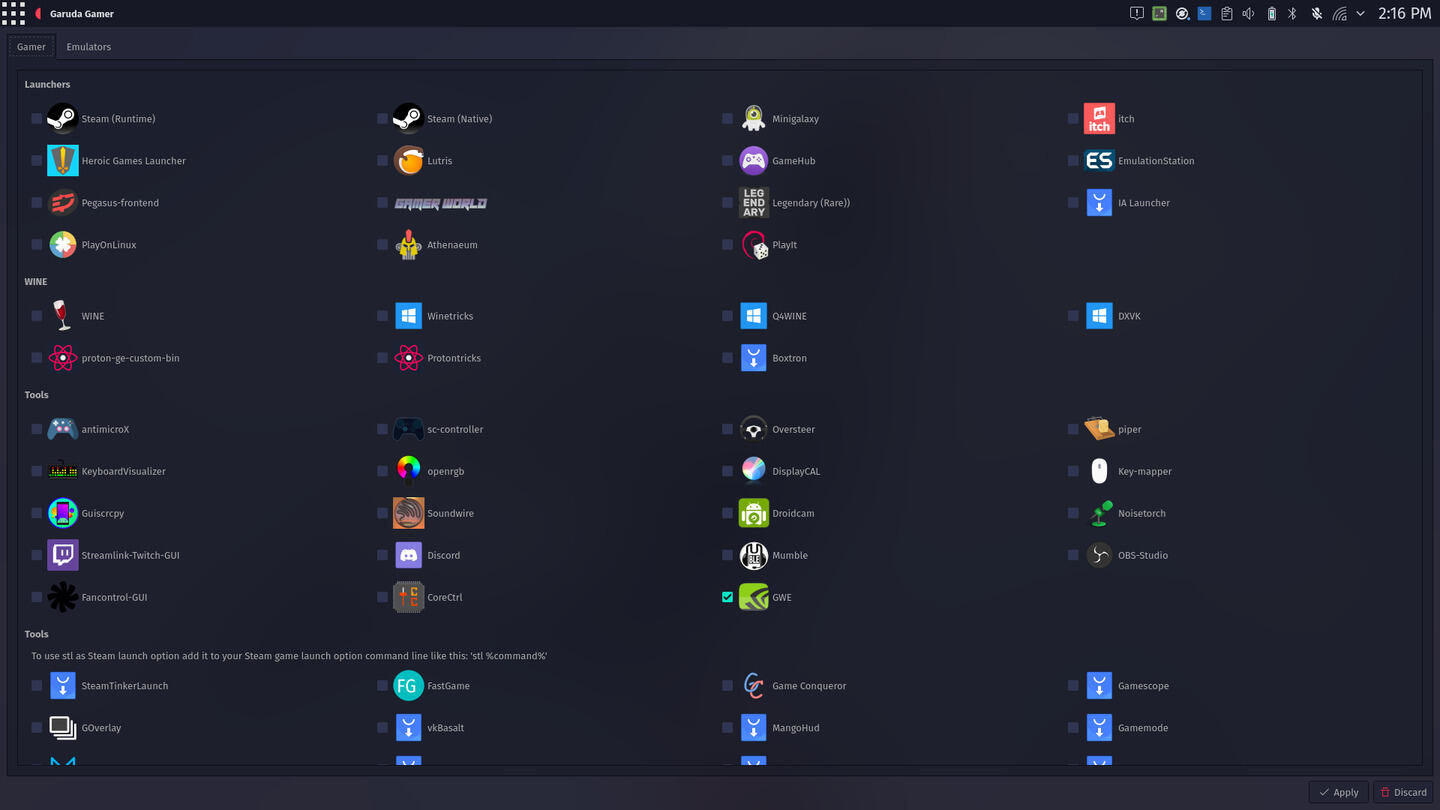Image resolution: width=1440 pixels, height=810 pixels.
Task: Click the Apply button
Action: (1338, 792)
